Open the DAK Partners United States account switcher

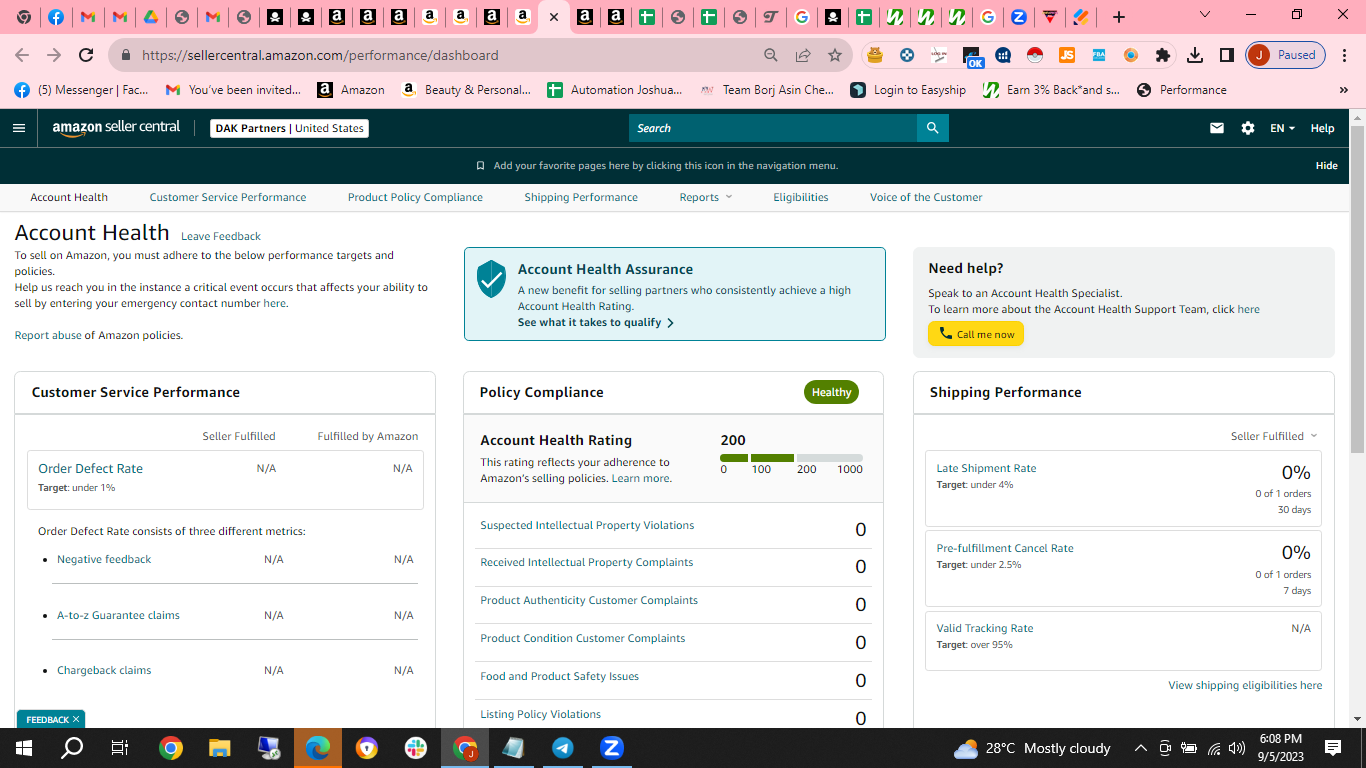click(290, 128)
